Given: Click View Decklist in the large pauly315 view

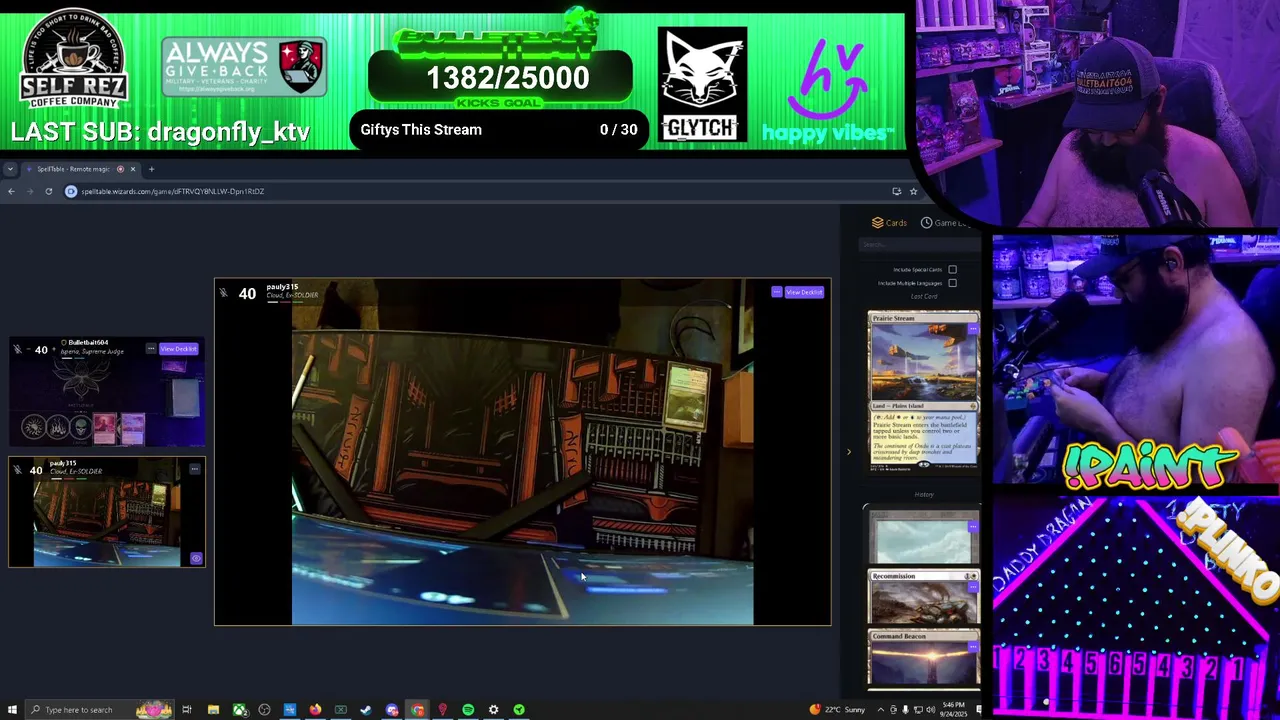Looking at the screenshot, I should click(x=804, y=292).
